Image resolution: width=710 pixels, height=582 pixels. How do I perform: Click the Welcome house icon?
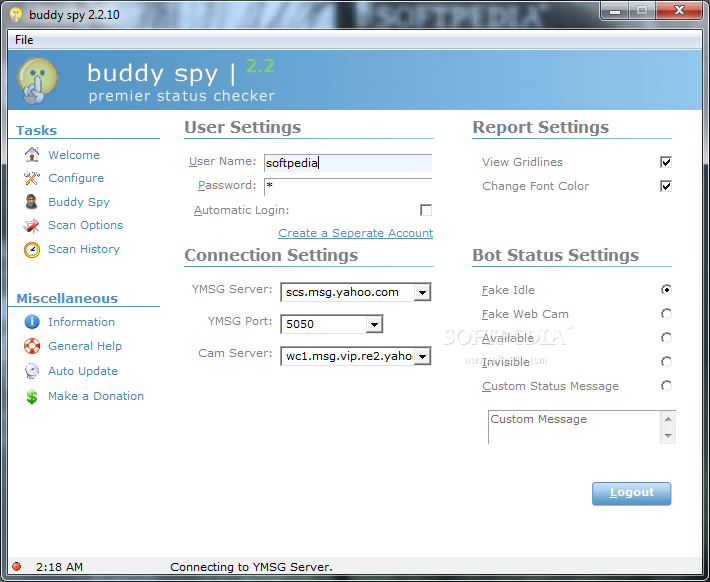[x=32, y=154]
